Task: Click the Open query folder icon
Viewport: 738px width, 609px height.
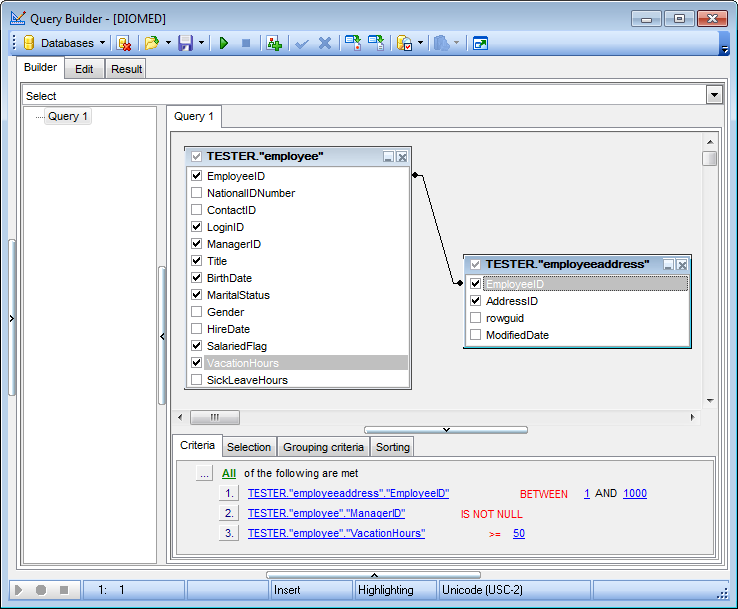Action: [151, 43]
